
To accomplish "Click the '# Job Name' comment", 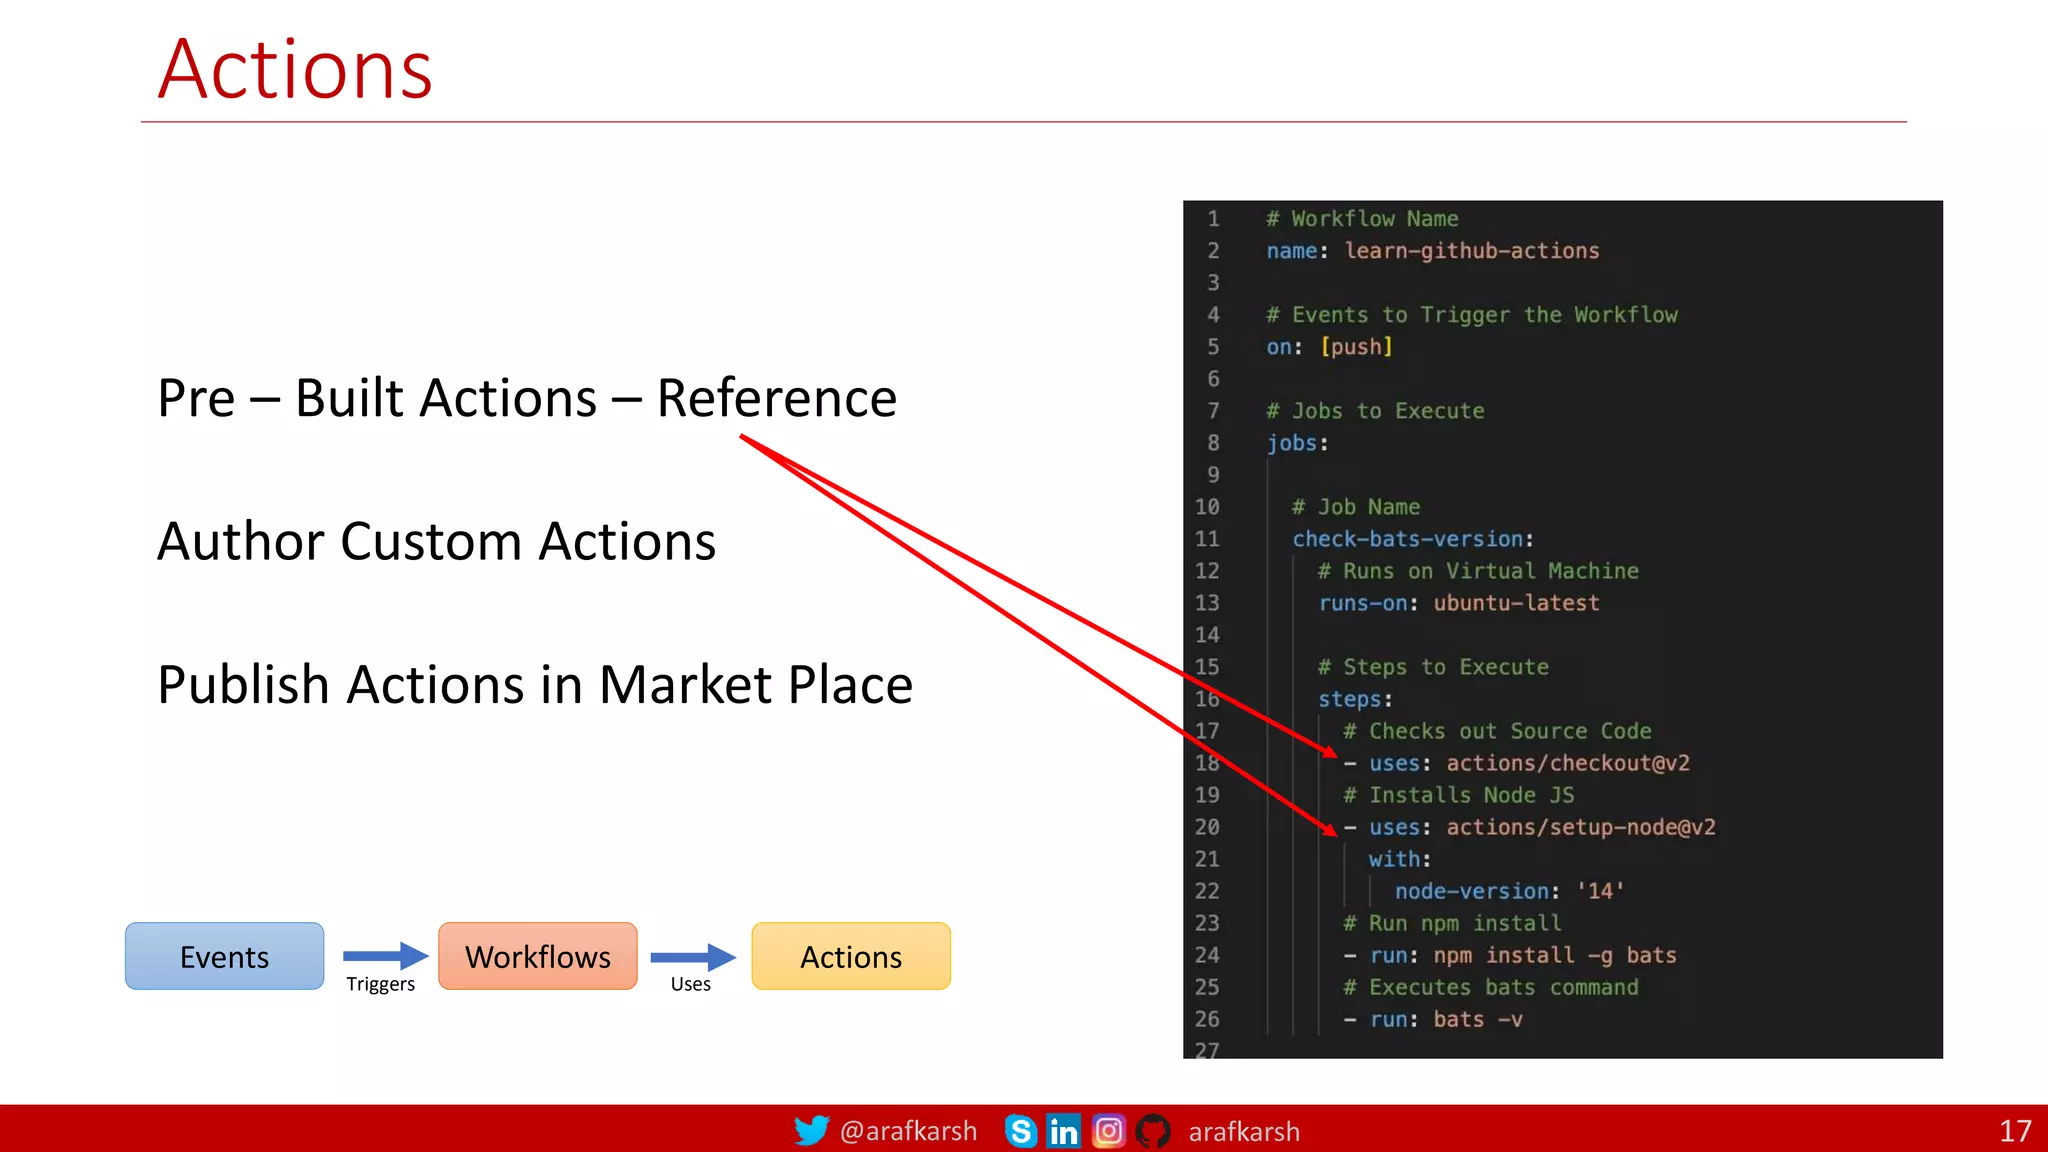I will tap(1356, 507).
